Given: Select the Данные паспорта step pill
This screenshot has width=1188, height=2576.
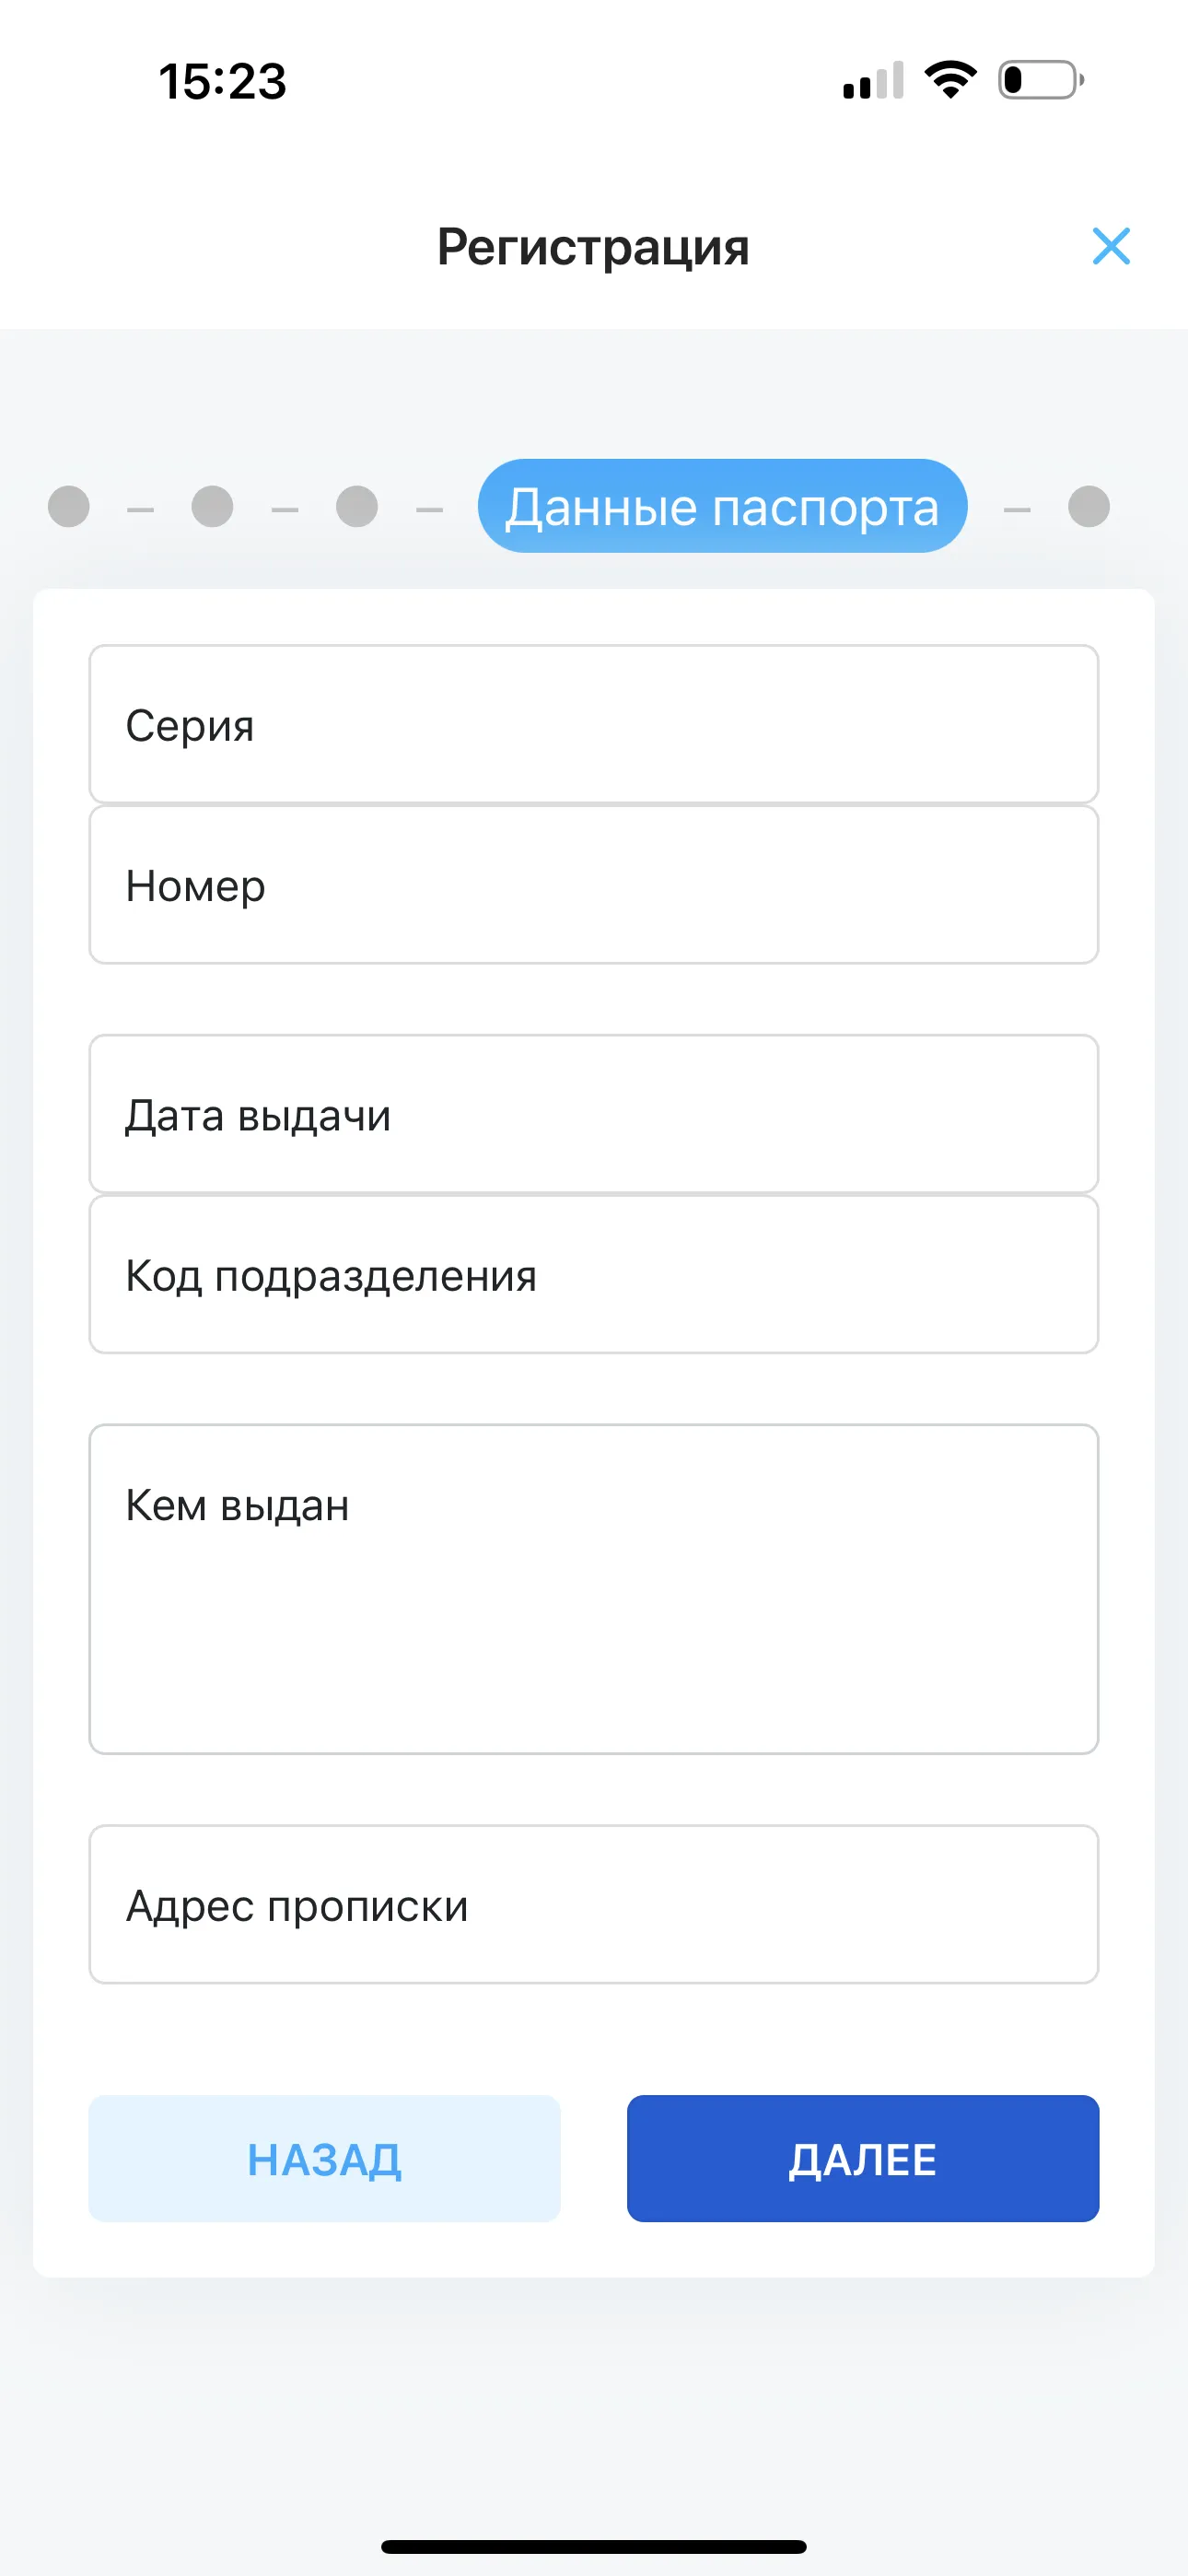Looking at the screenshot, I should [x=722, y=506].
